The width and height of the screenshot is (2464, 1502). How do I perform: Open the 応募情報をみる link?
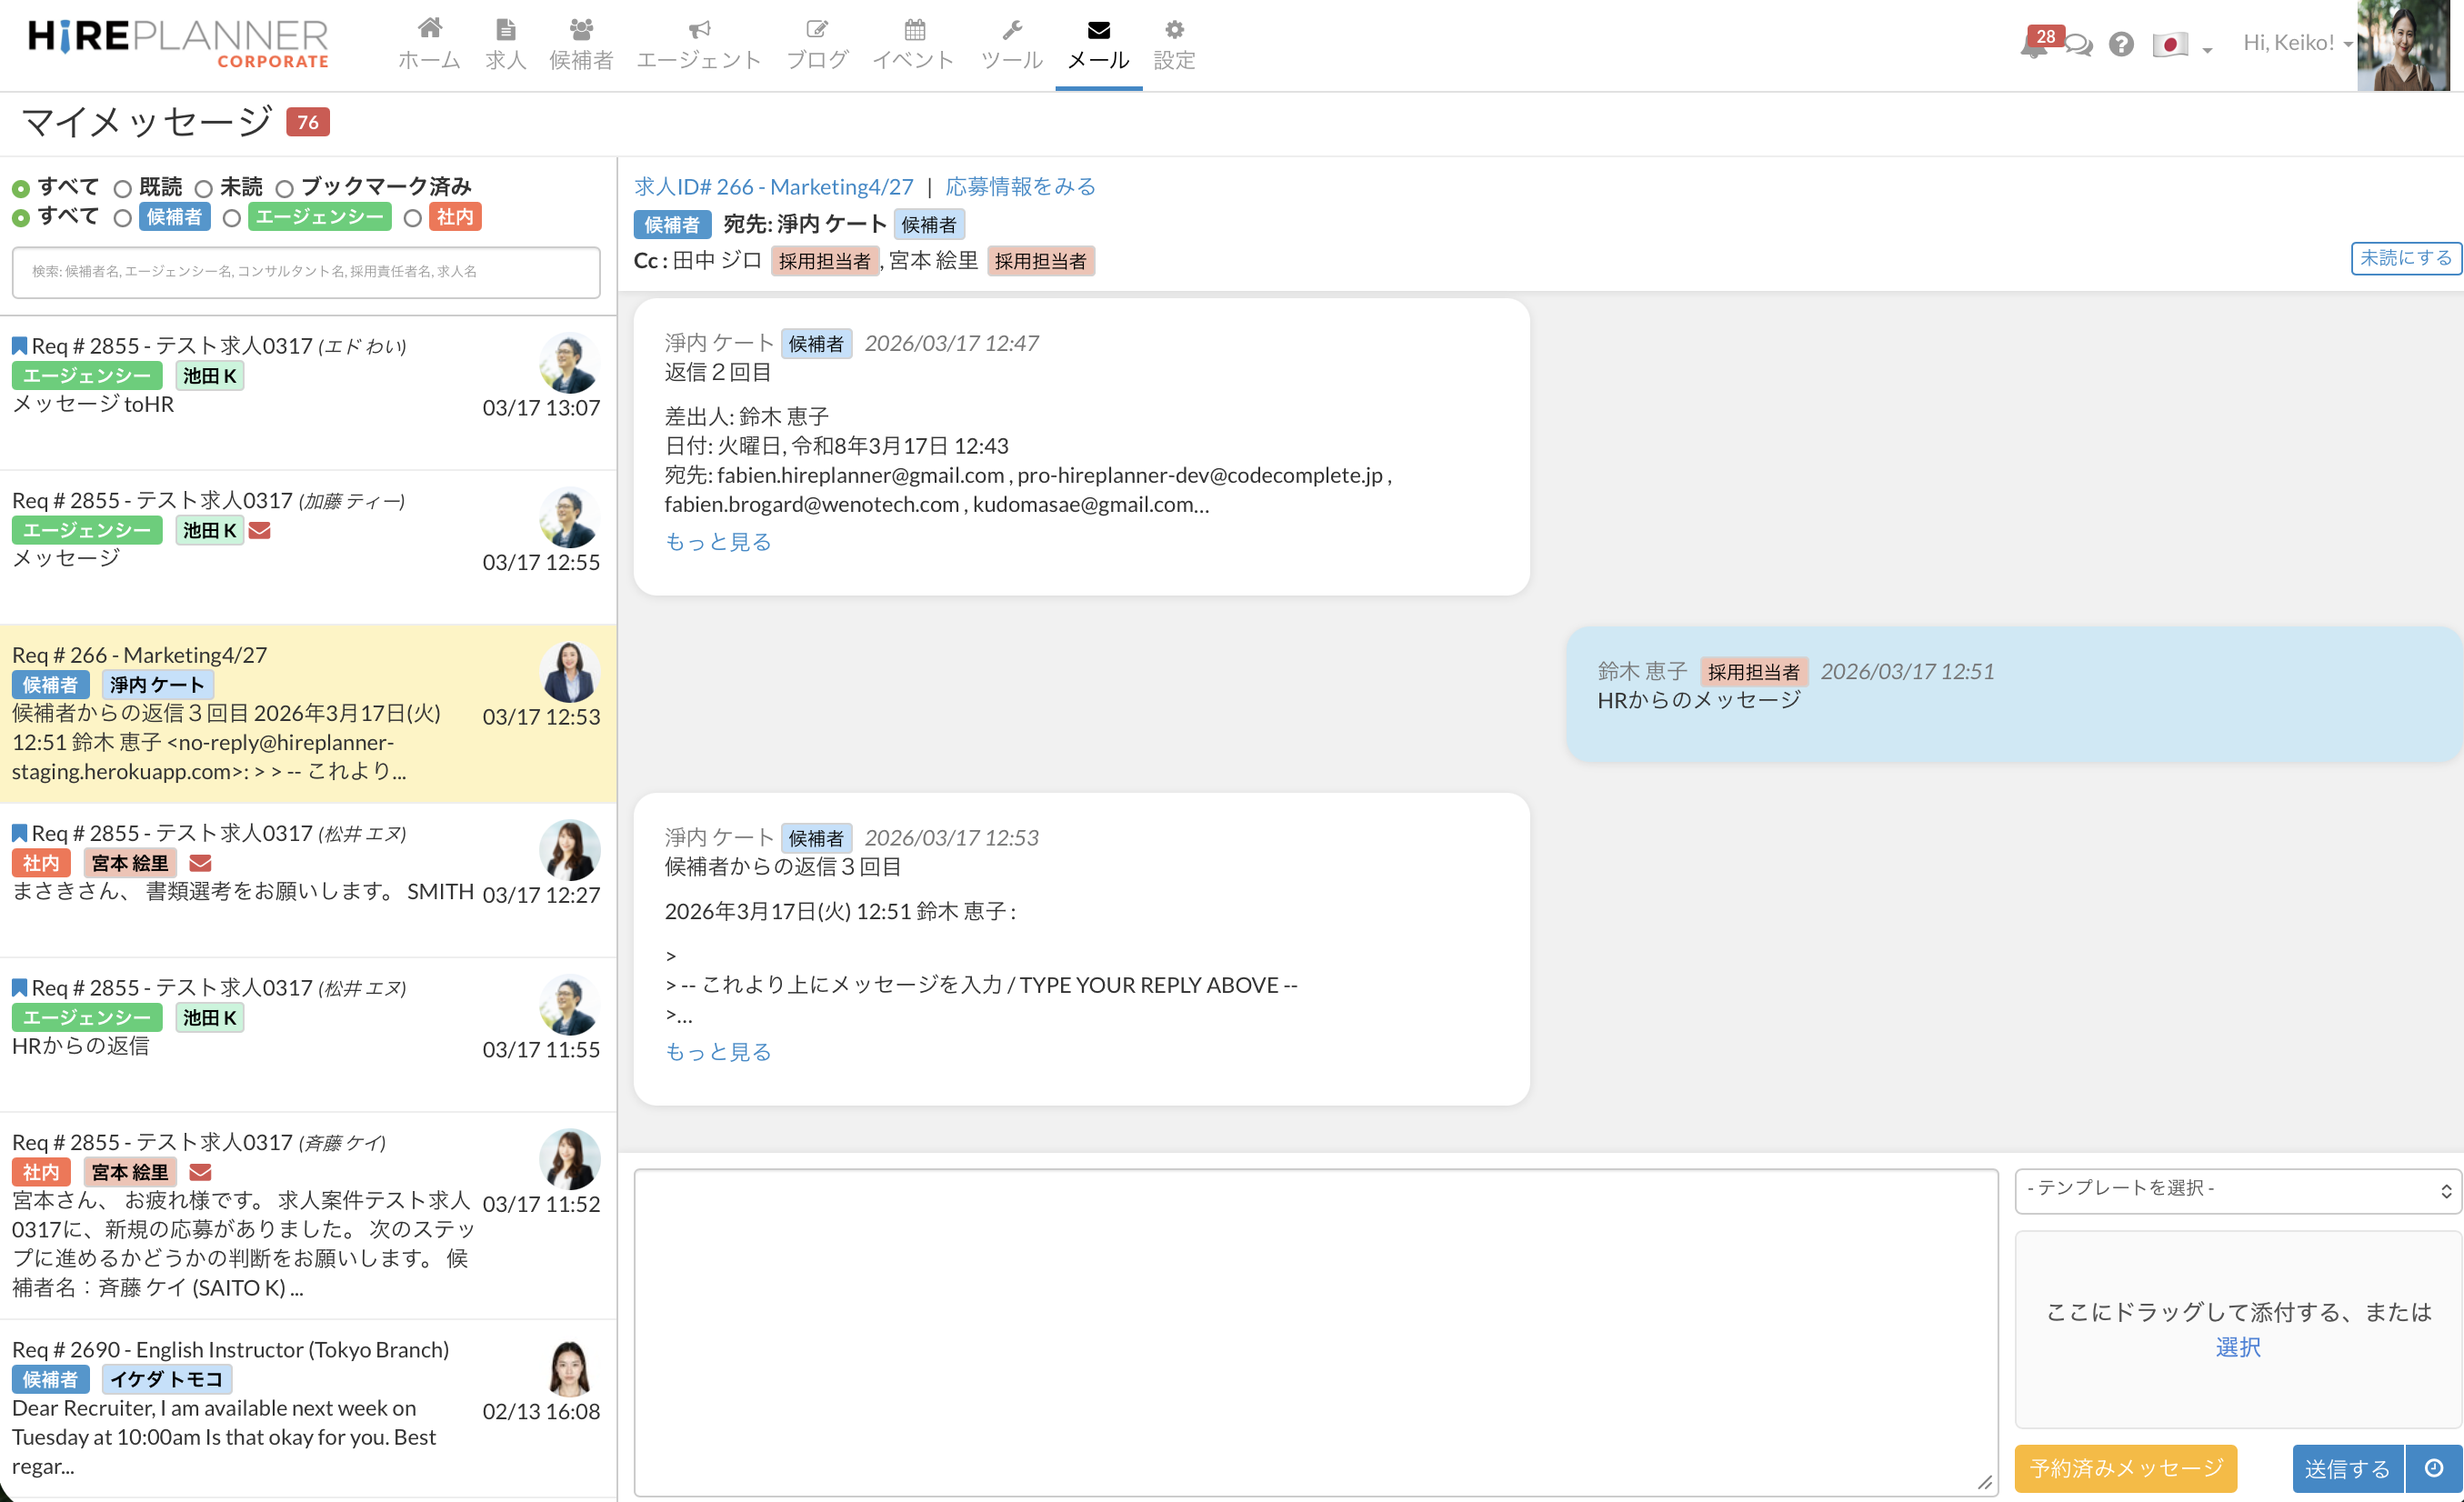click(1020, 186)
